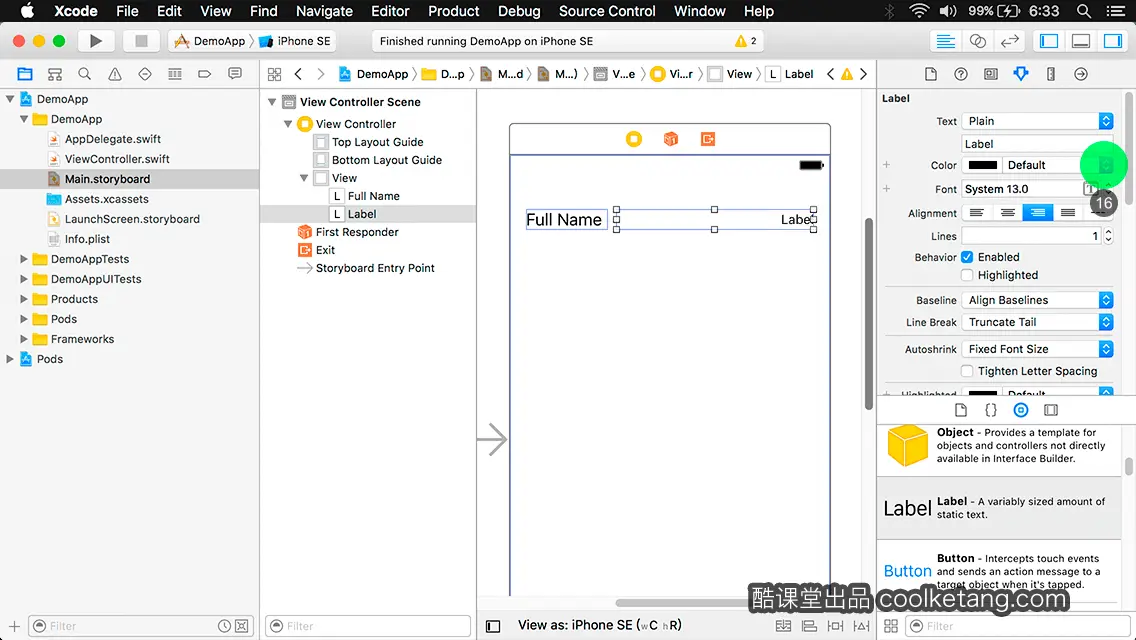Open the Report navigator
The height and width of the screenshot is (640, 1136).
click(235, 74)
